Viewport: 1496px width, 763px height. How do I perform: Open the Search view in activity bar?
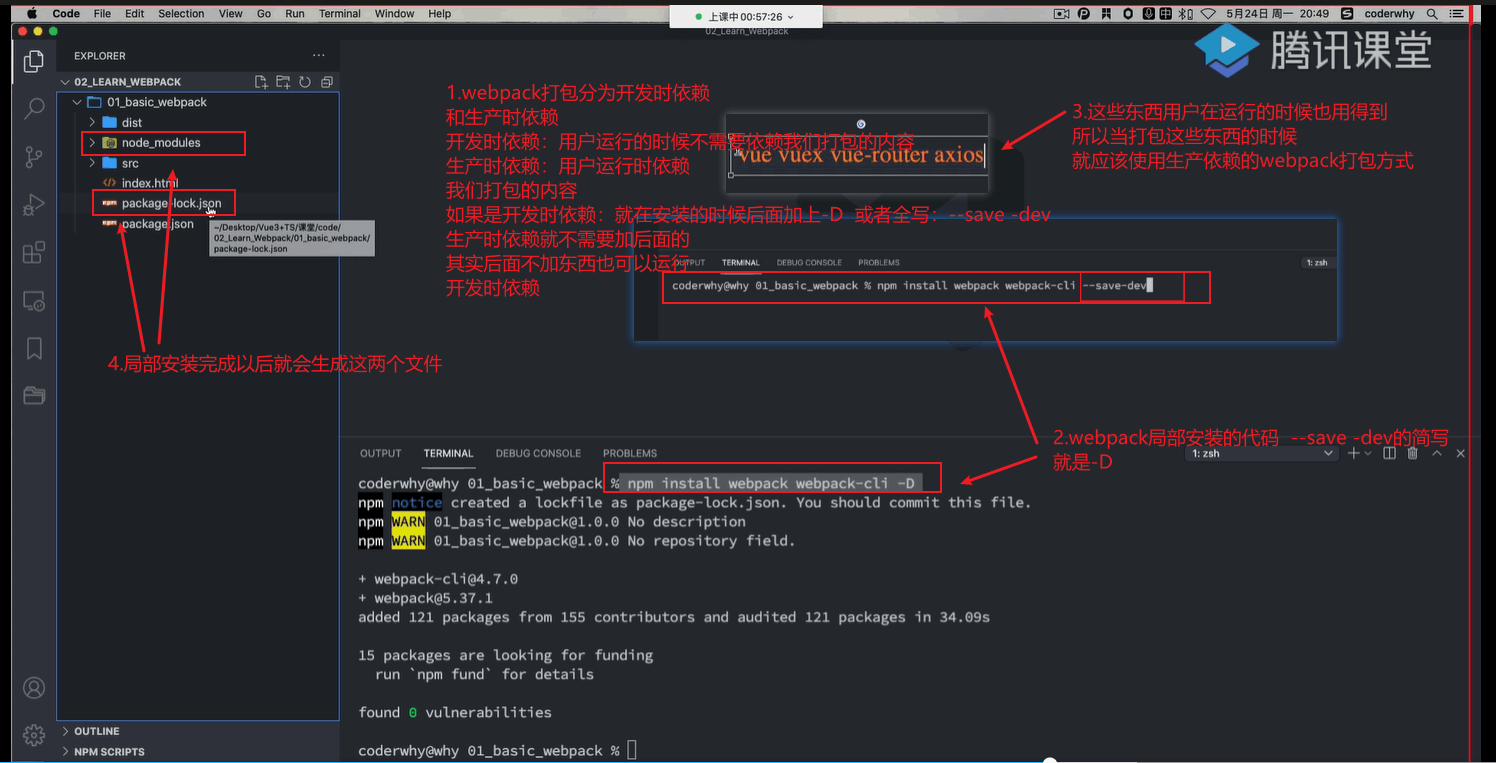click(34, 108)
